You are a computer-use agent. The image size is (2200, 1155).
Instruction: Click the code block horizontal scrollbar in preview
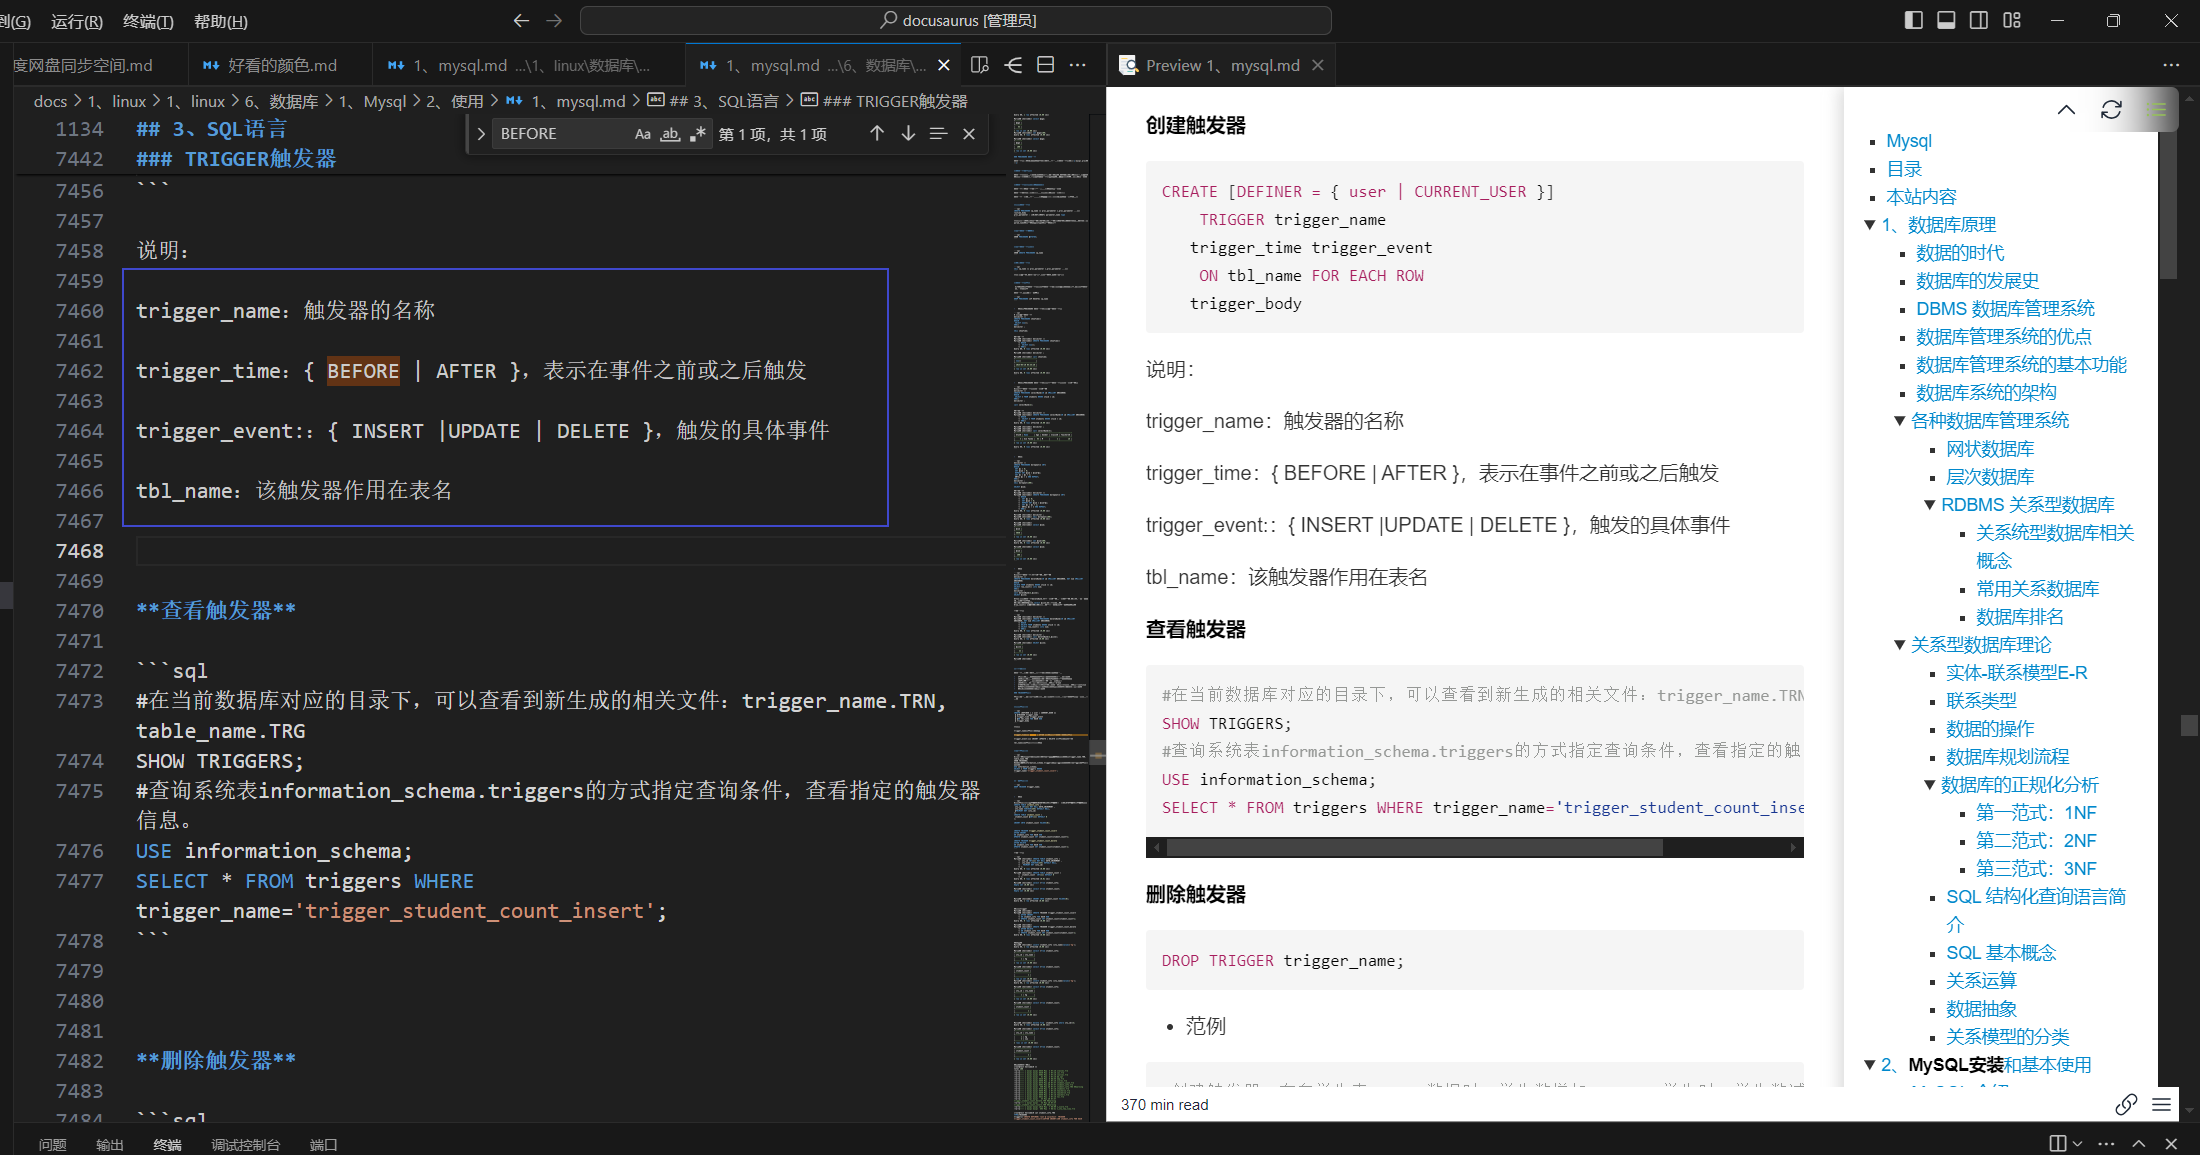point(1415,848)
